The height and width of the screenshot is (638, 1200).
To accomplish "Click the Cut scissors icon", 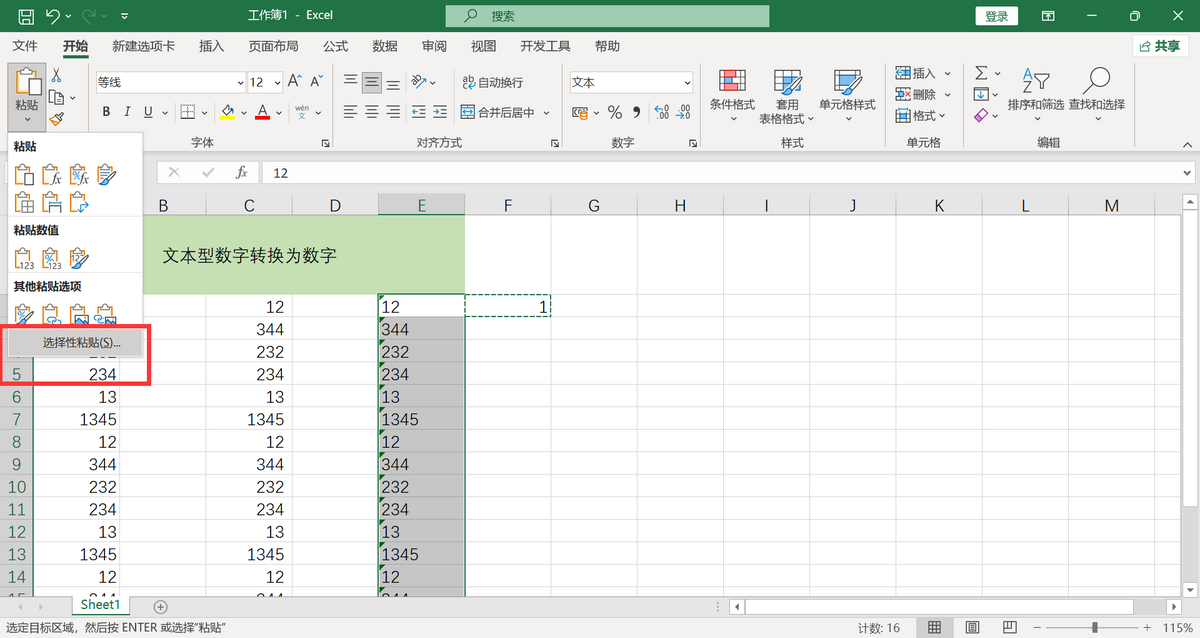I will coord(56,75).
